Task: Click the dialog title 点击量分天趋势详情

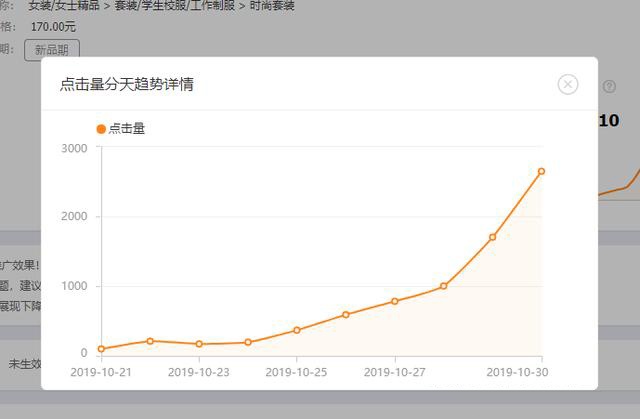Action: 127,84
